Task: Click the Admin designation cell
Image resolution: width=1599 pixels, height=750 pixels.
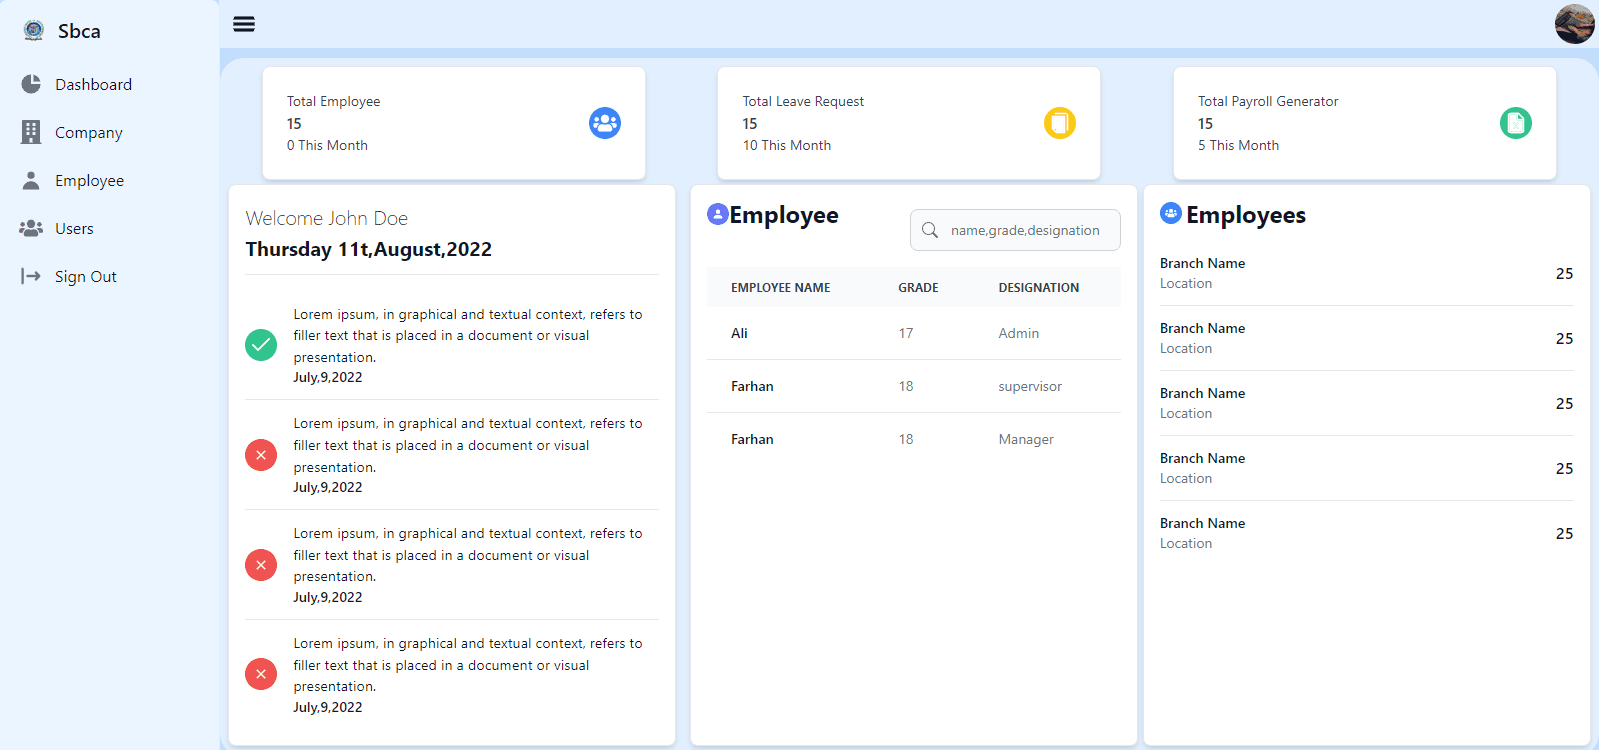Action: [1019, 333]
